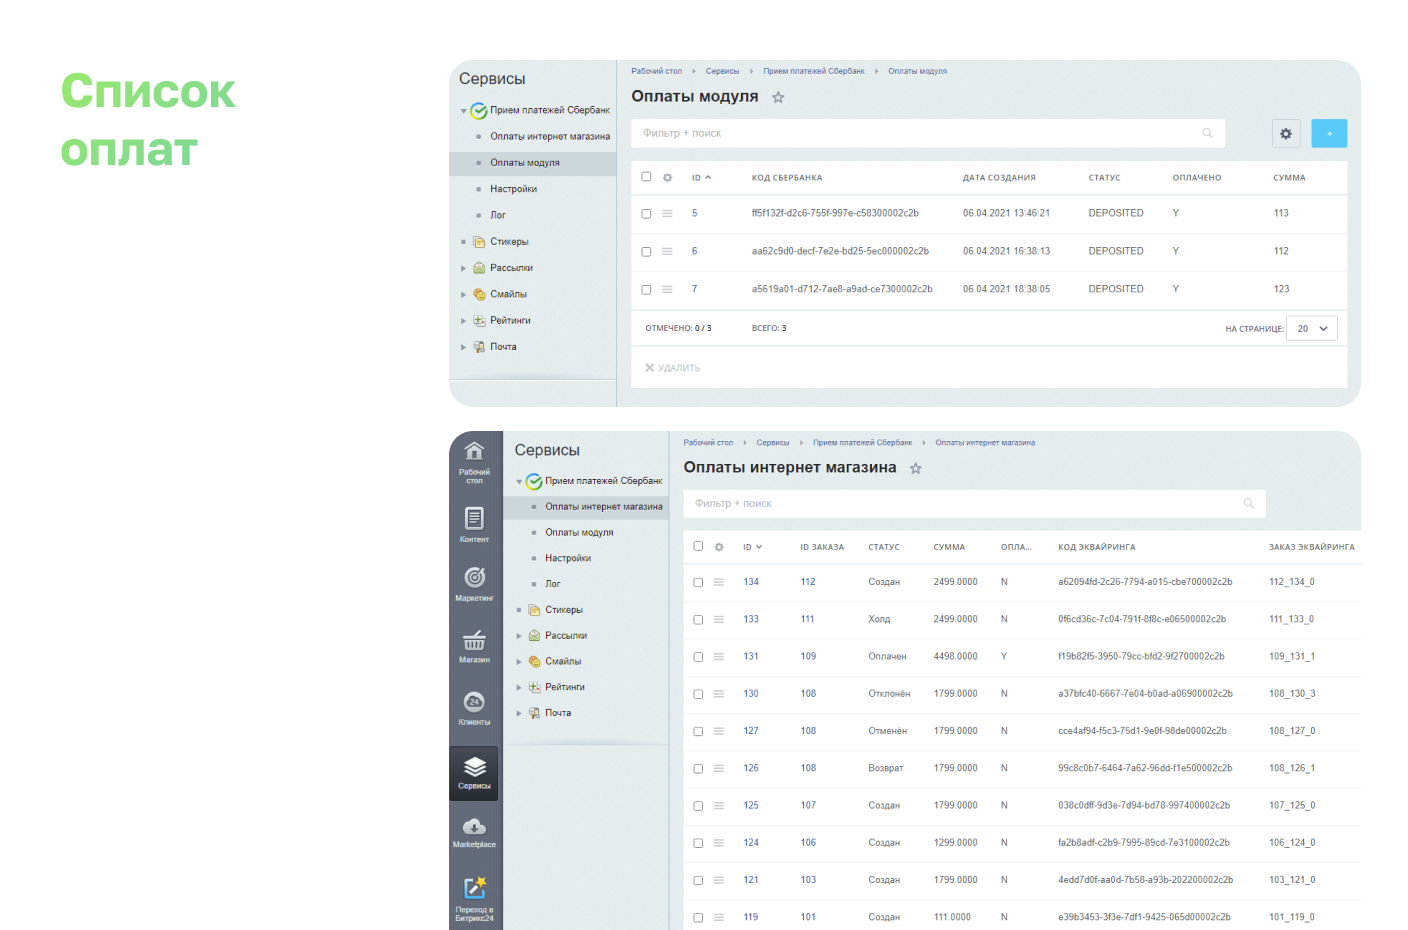Viewport: 1408px width, 930px height.
Task: Select Оплаты модуля in lower tree
Action: click(579, 532)
